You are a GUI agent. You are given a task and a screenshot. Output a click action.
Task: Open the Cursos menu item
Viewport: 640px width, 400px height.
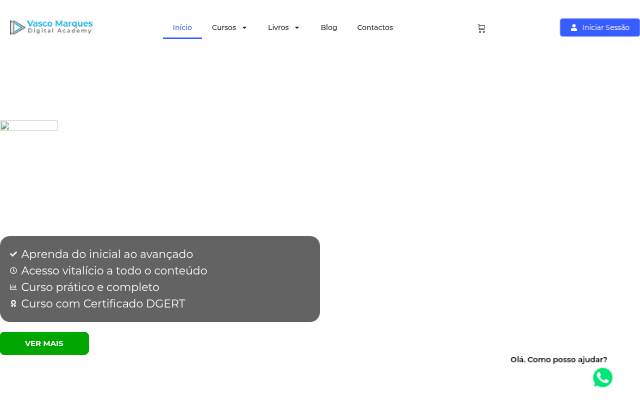tap(224, 27)
